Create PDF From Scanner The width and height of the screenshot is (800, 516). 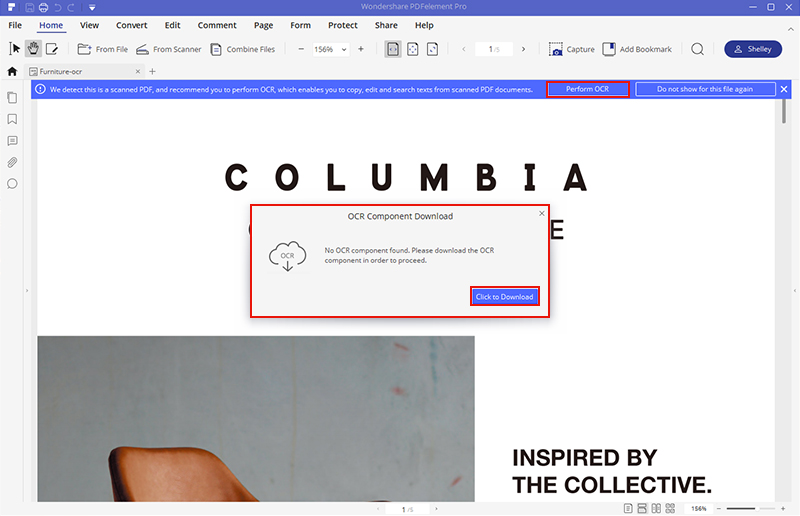click(168, 49)
